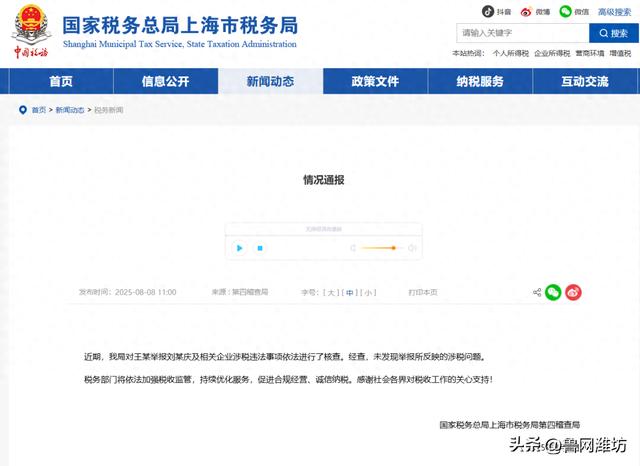Click the blue 搜索 search button
The width and height of the screenshot is (640, 466).
tap(612, 33)
